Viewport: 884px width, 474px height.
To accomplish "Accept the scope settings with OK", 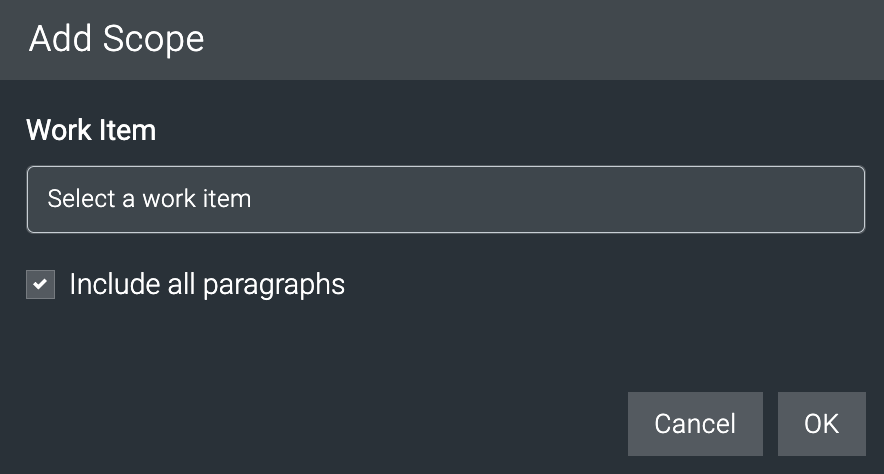I will coord(821,424).
